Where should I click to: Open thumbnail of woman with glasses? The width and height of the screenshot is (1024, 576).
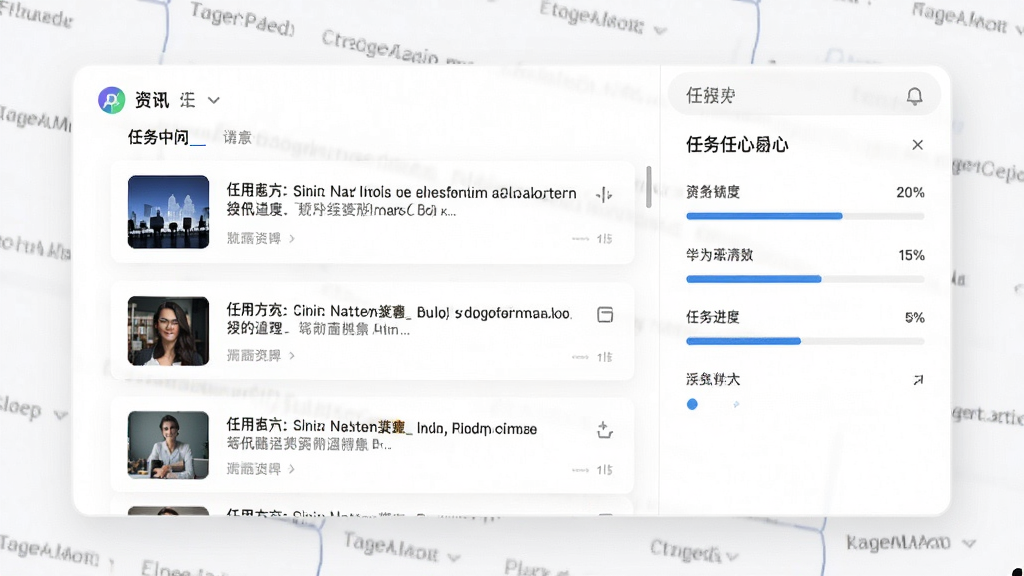[168, 331]
